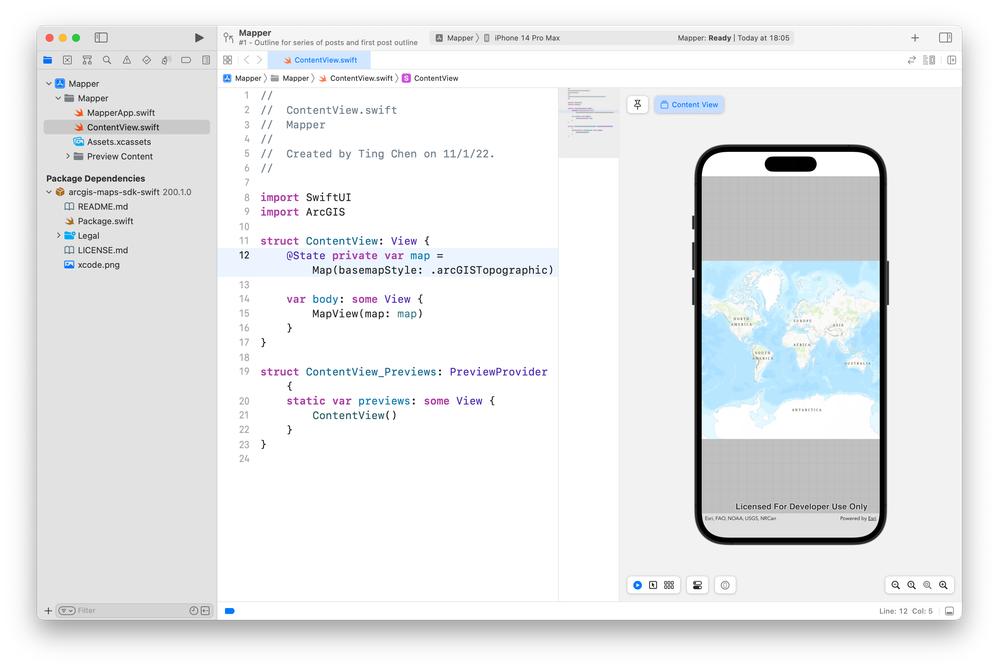Screen dimensions: 999x669
Task: Toggle the navigator sidebar panel
Action: coord(101,38)
